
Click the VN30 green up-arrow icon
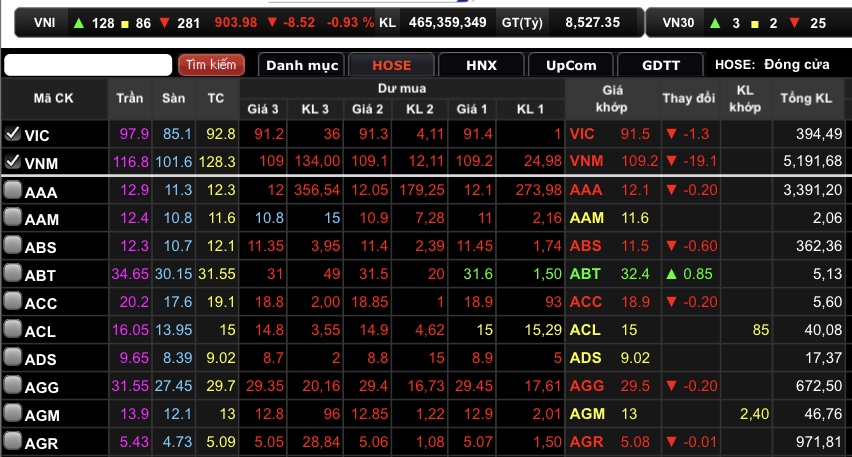(x=714, y=22)
